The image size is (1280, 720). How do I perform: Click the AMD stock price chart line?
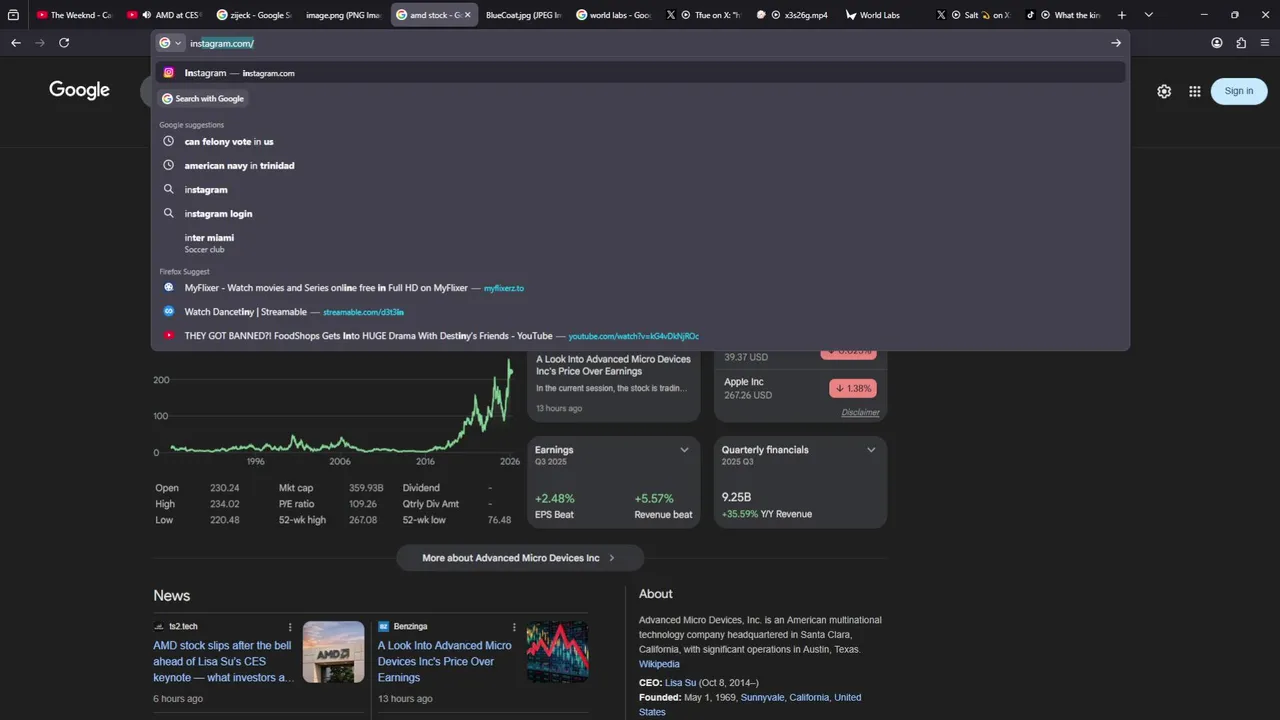point(340,405)
